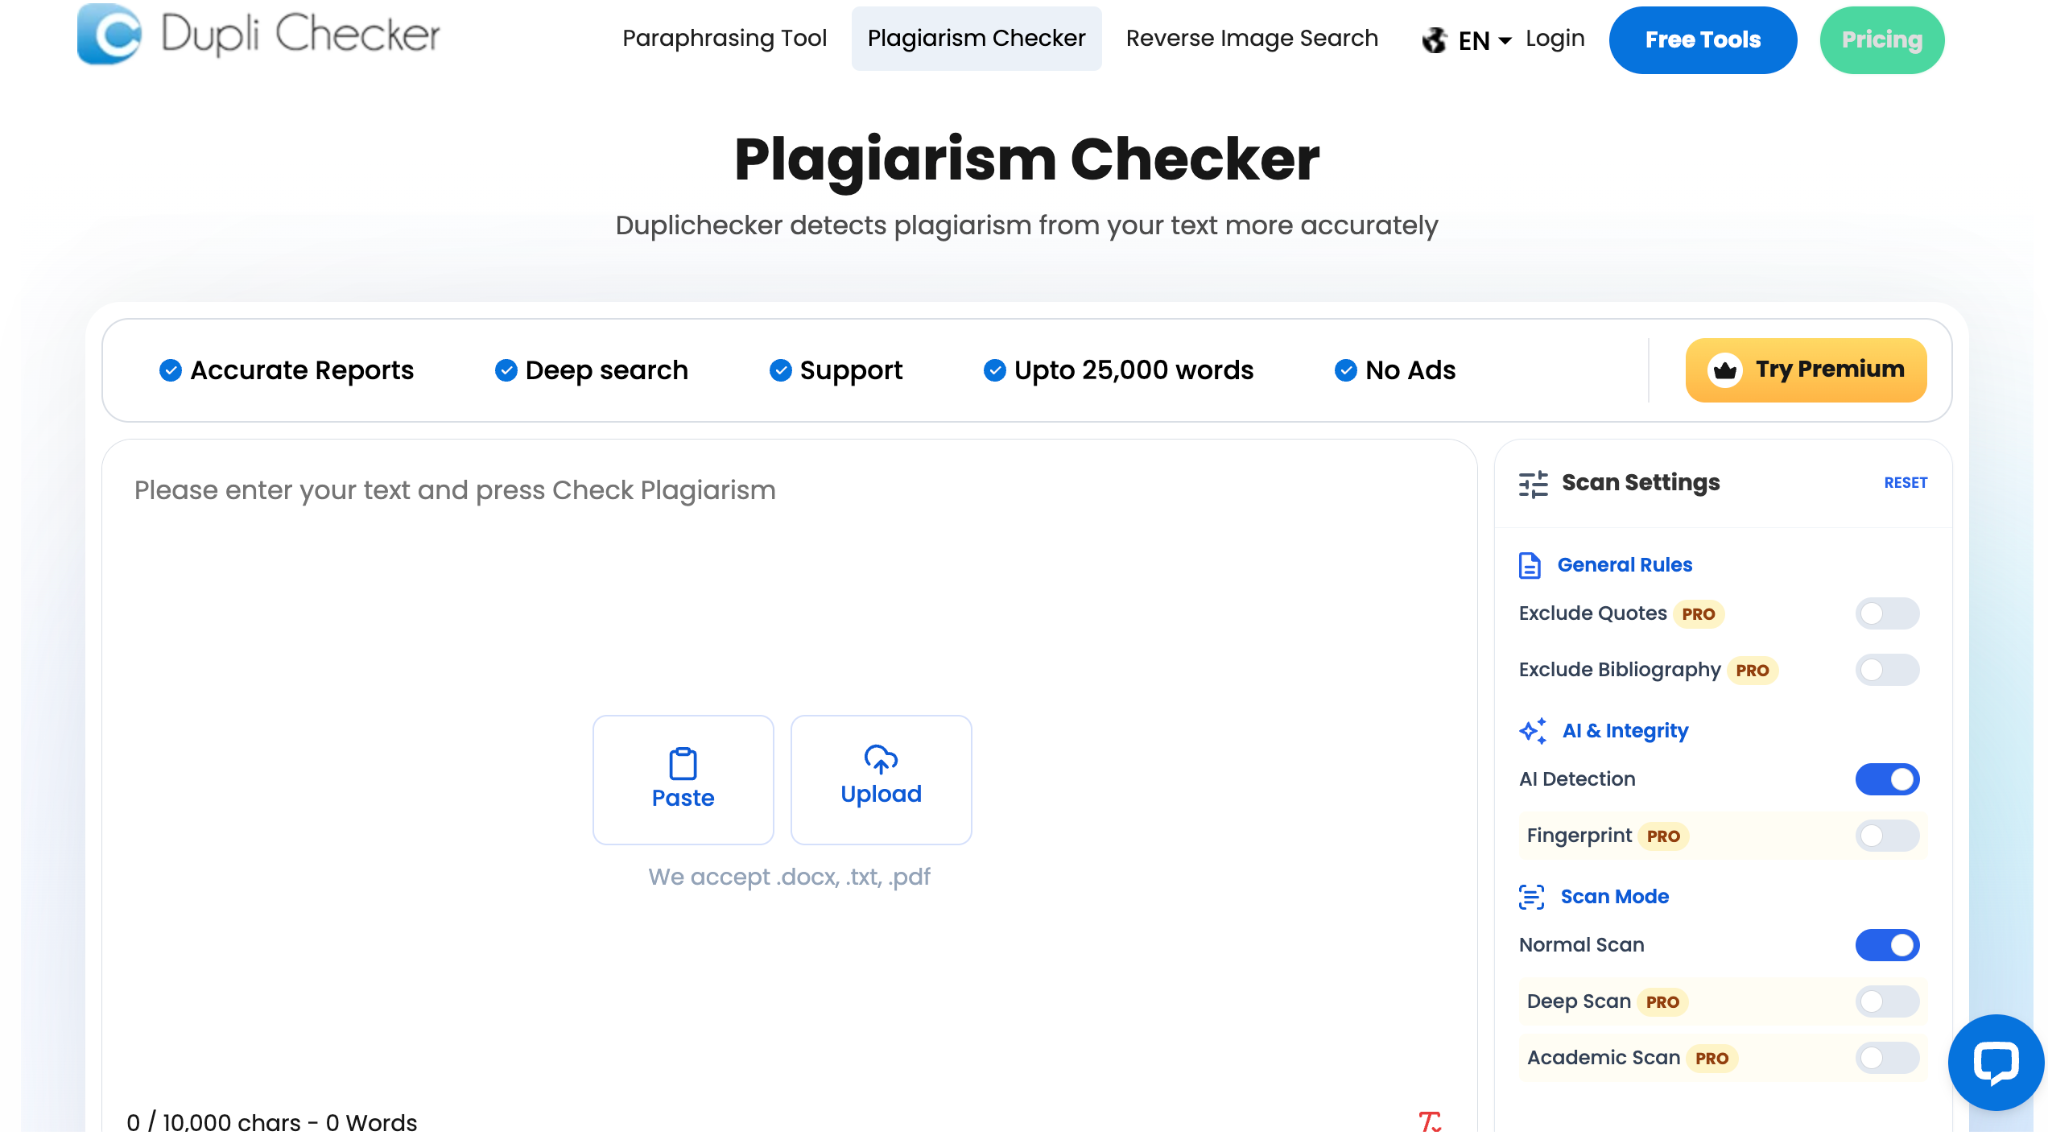Click the Dupli Checker logo icon
The height and width of the screenshot is (1132, 2048).
(109, 34)
